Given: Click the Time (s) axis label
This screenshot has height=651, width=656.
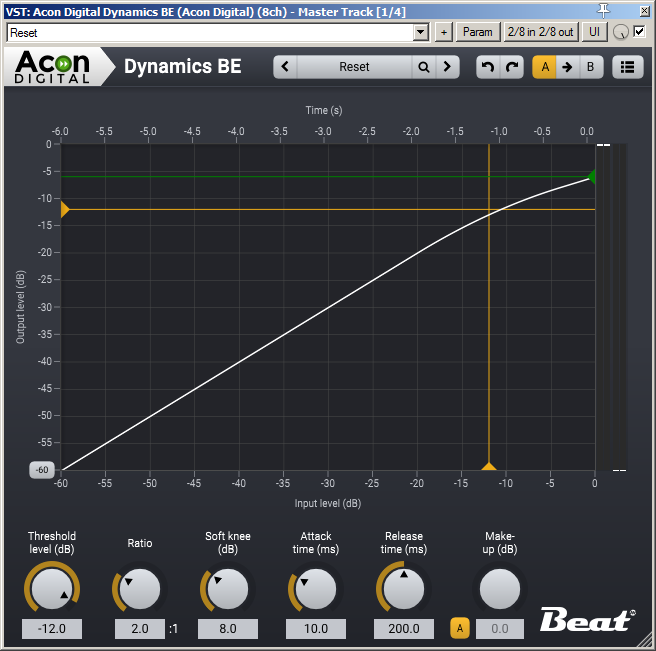Looking at the screenshot, I should 324,110.
